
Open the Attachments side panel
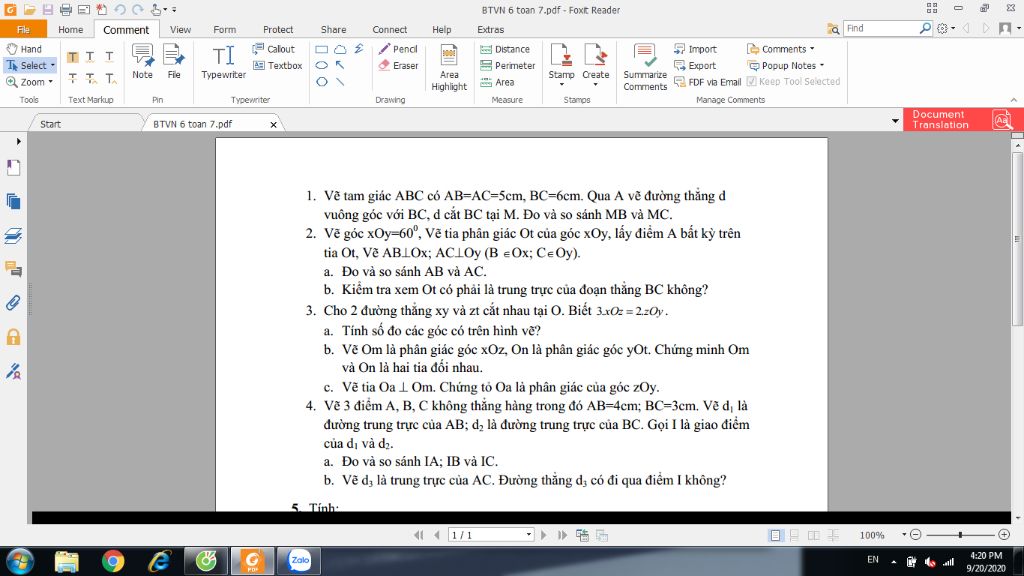(13, 303)
